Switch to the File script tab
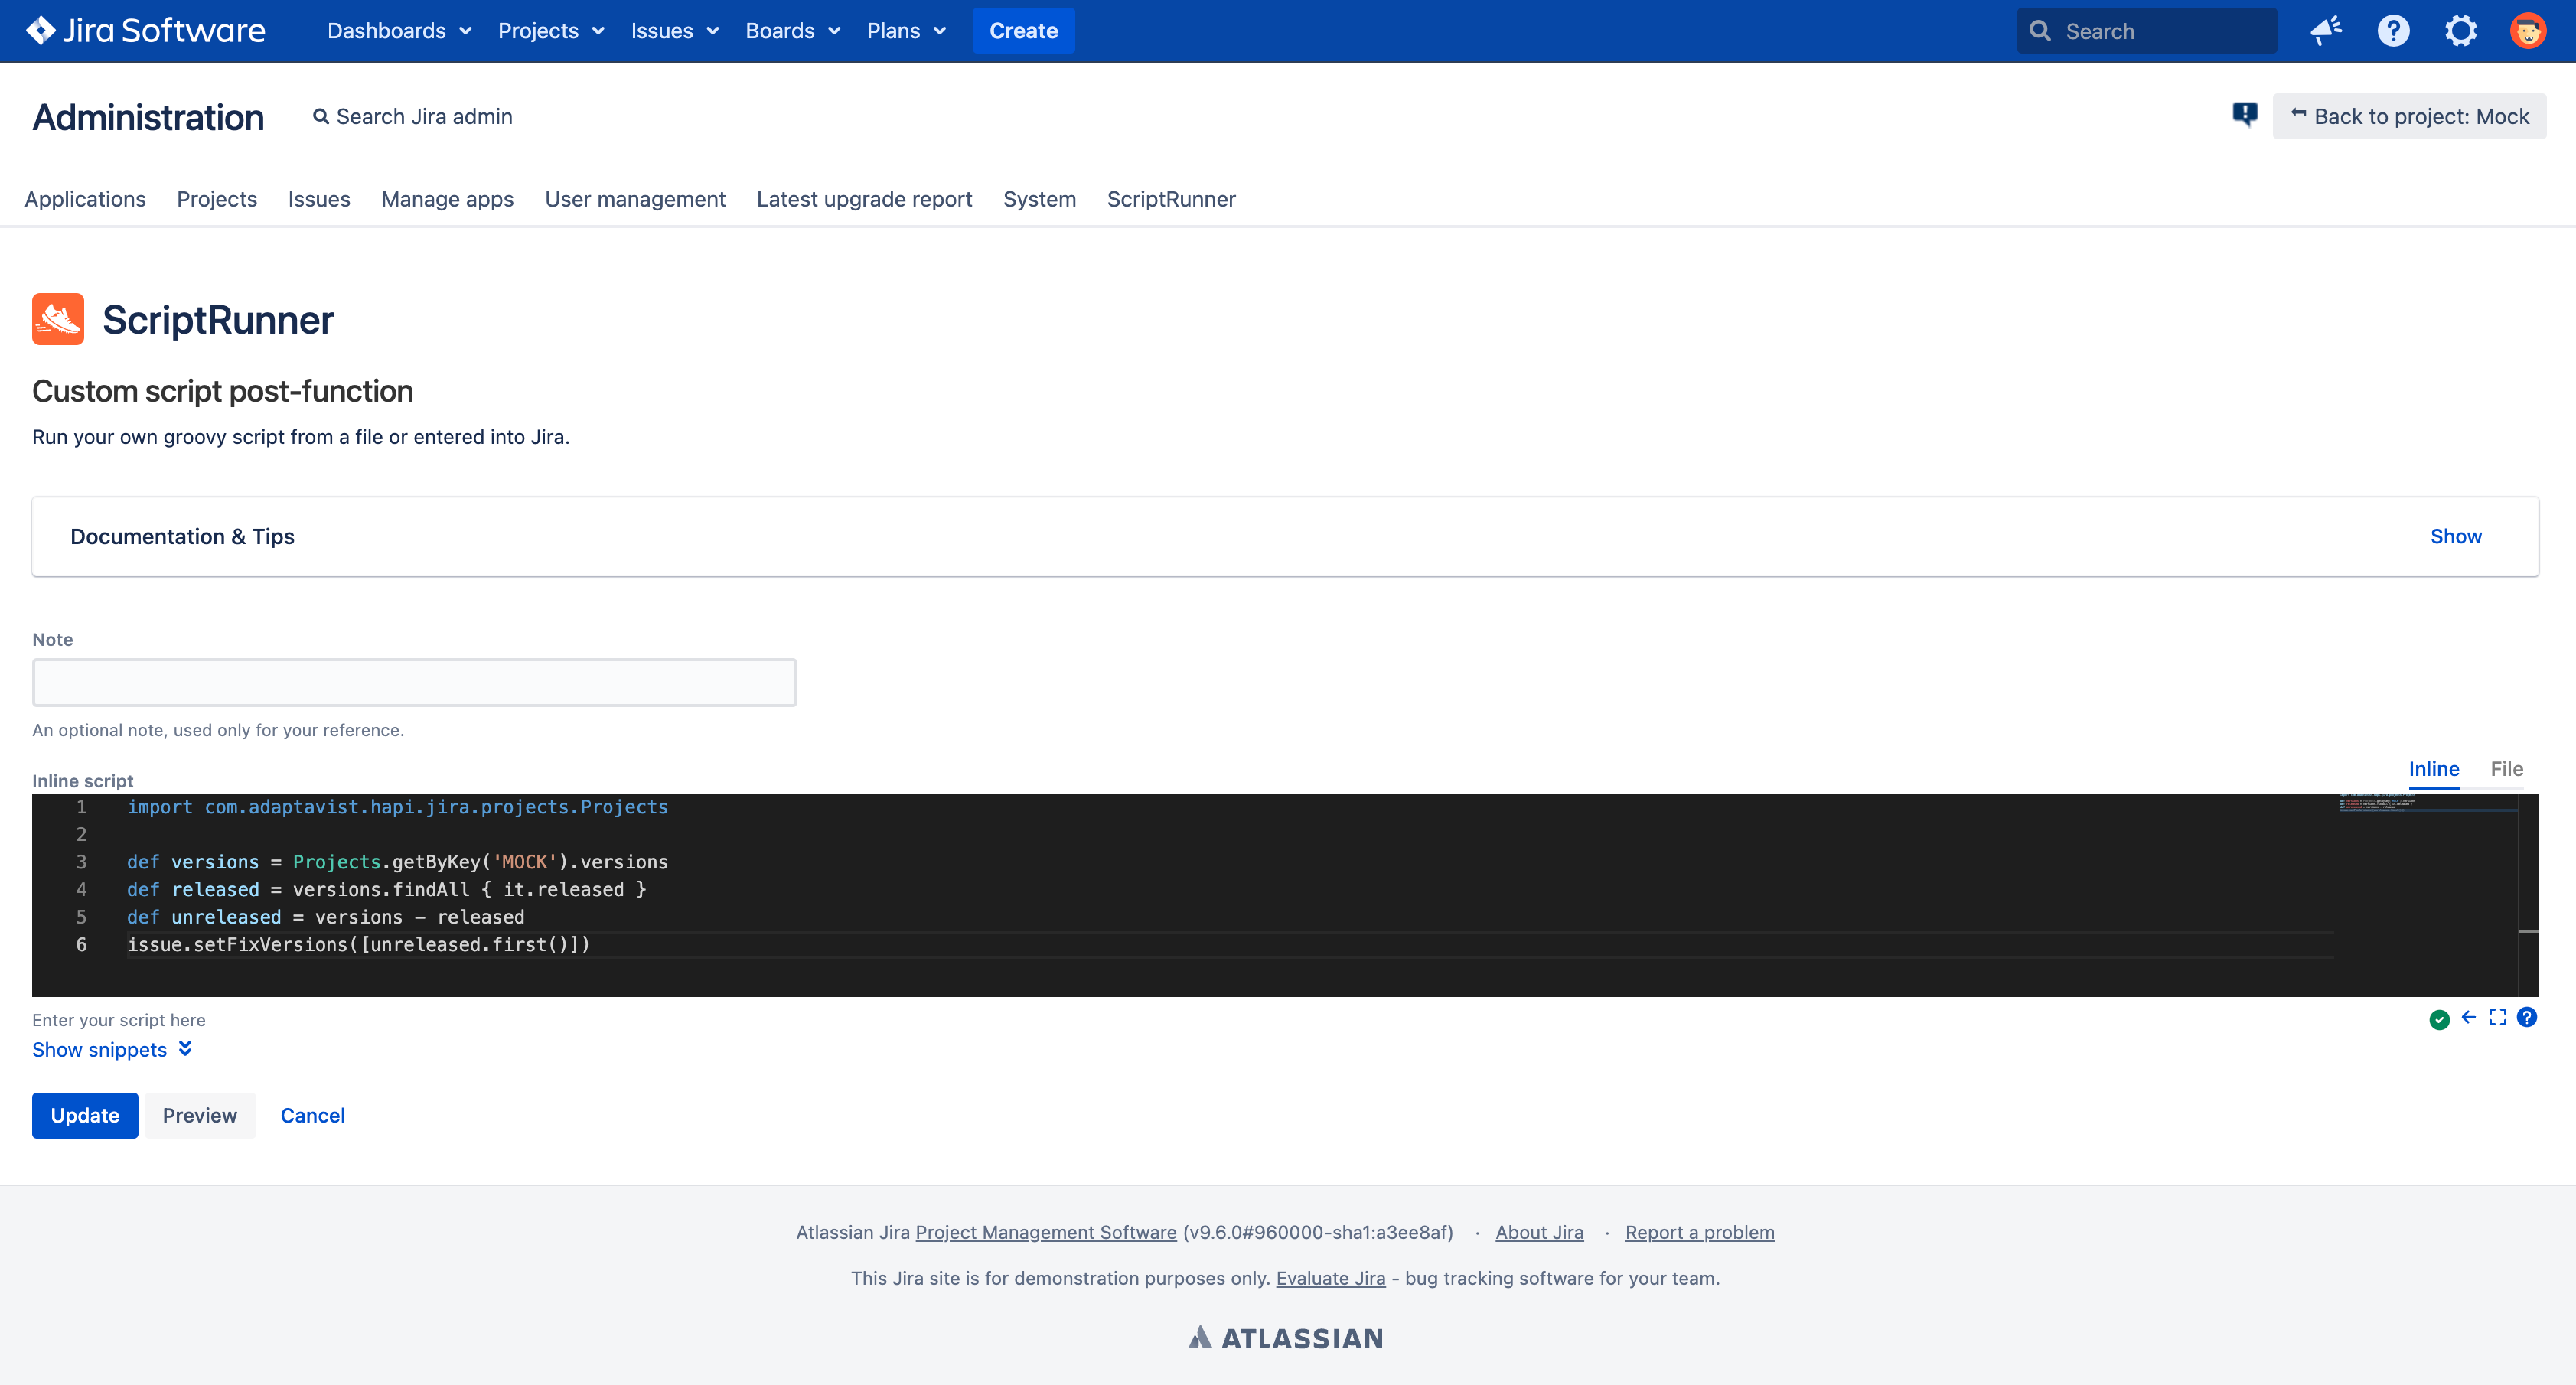 2507,769
